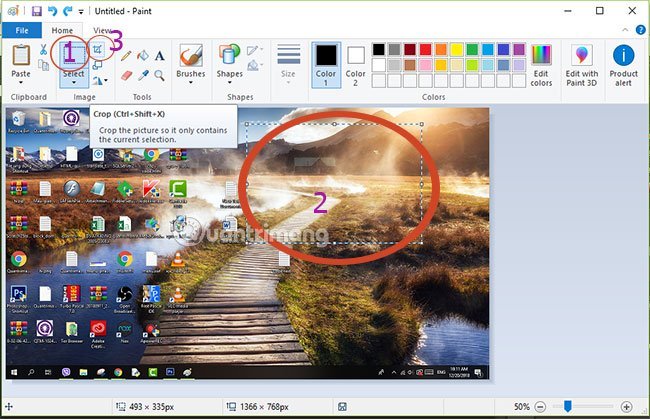Open the Product alert
This screenshot has width=650, height=419.
coord(624,63)
